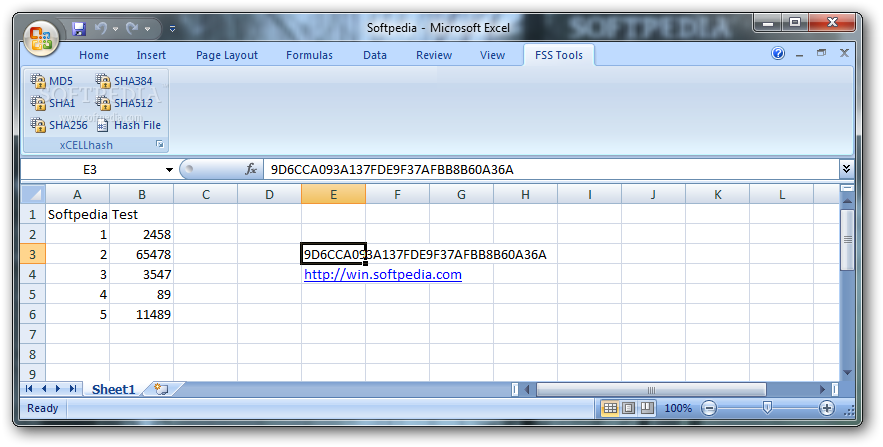Compute SHA1 hash from the ribbon
The image size is (883, 447).
[x=53, y=103]
